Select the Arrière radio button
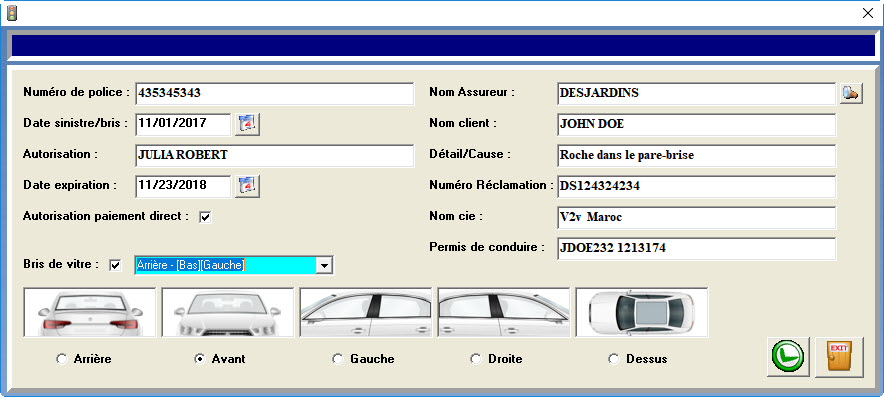 [x=61, y=359]
